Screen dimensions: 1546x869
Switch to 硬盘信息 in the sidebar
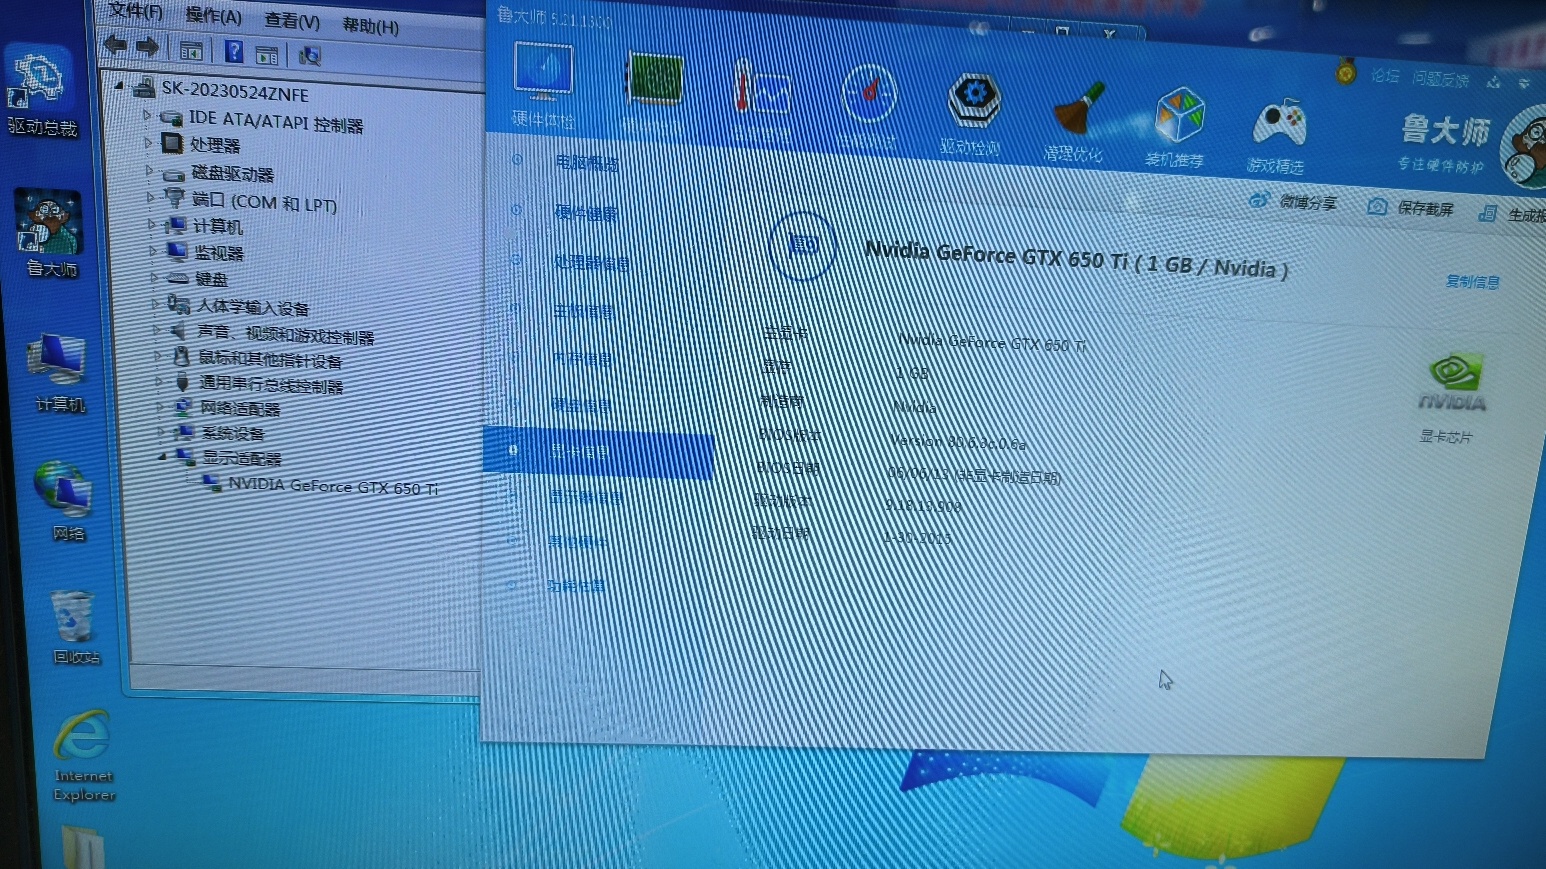[582, 405]
